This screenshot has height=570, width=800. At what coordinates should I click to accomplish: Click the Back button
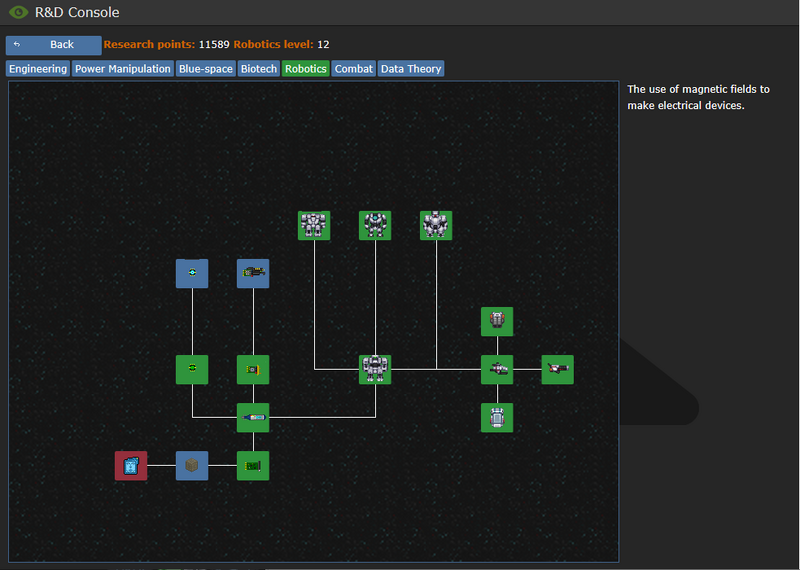[x=53, y=45]
